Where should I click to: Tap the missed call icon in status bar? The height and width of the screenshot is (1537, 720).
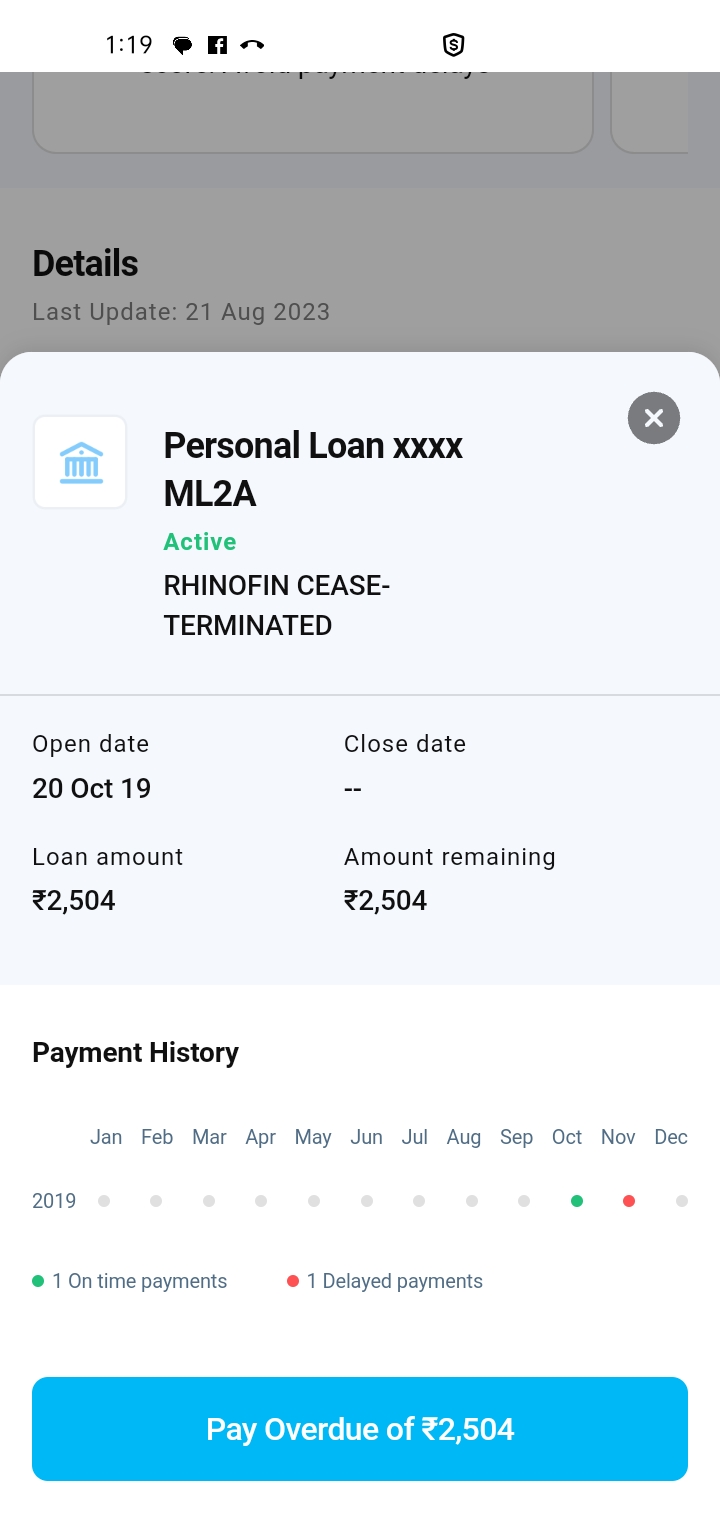tap(252, 45)
